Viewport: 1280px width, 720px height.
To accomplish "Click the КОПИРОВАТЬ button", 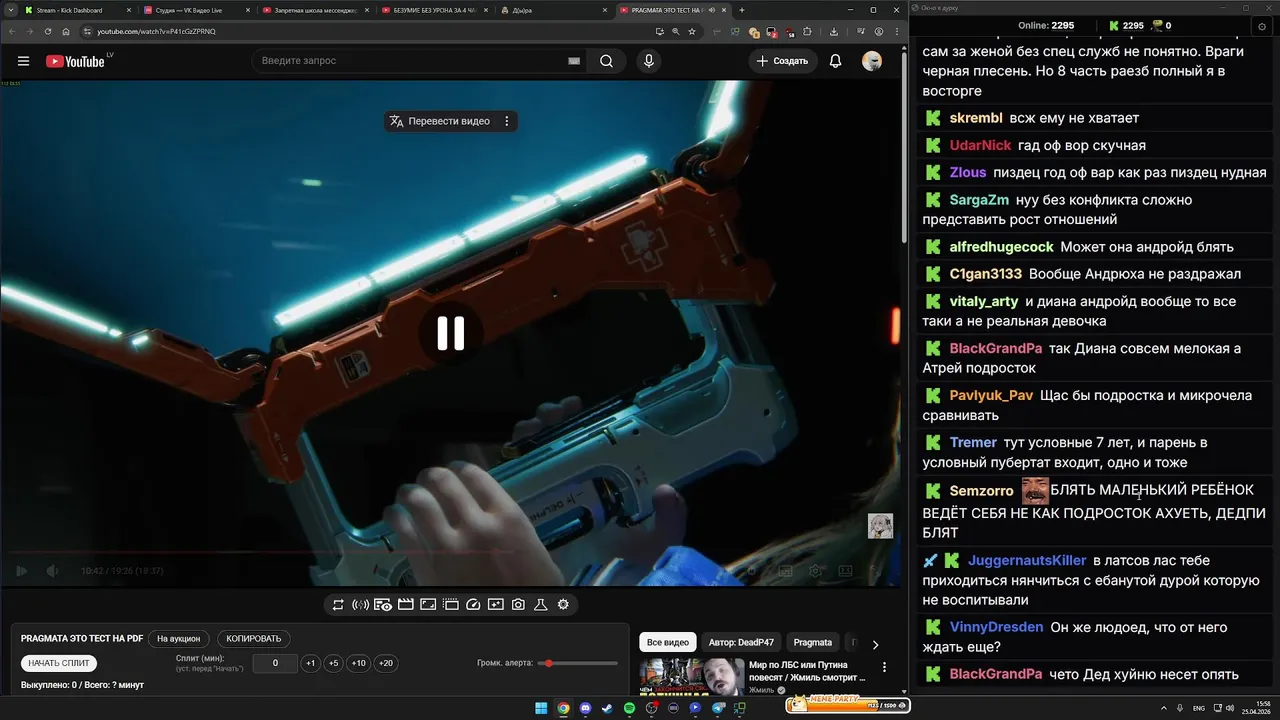I will [x=254, y=638].
